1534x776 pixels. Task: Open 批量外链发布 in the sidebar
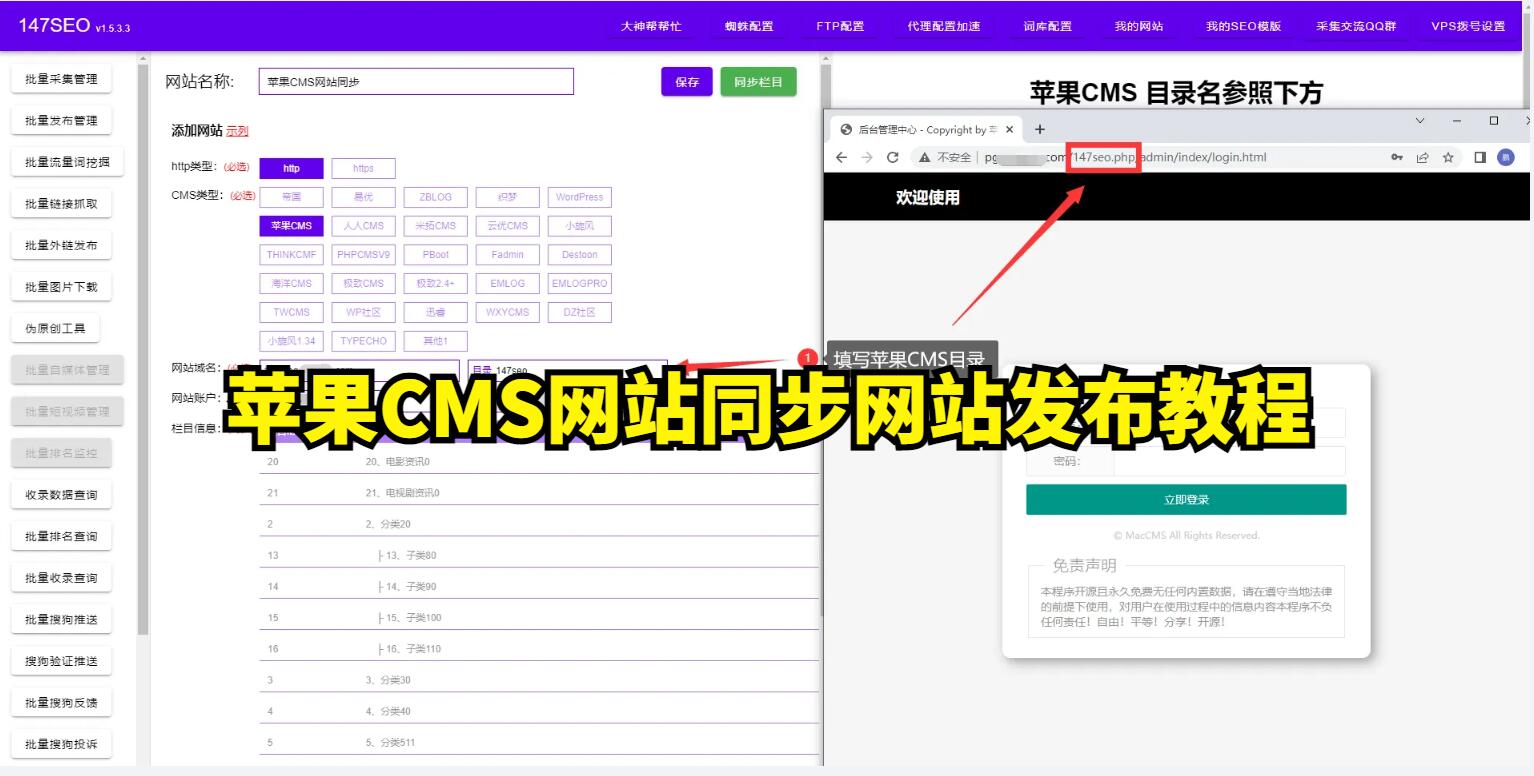(x=61, y=245)
